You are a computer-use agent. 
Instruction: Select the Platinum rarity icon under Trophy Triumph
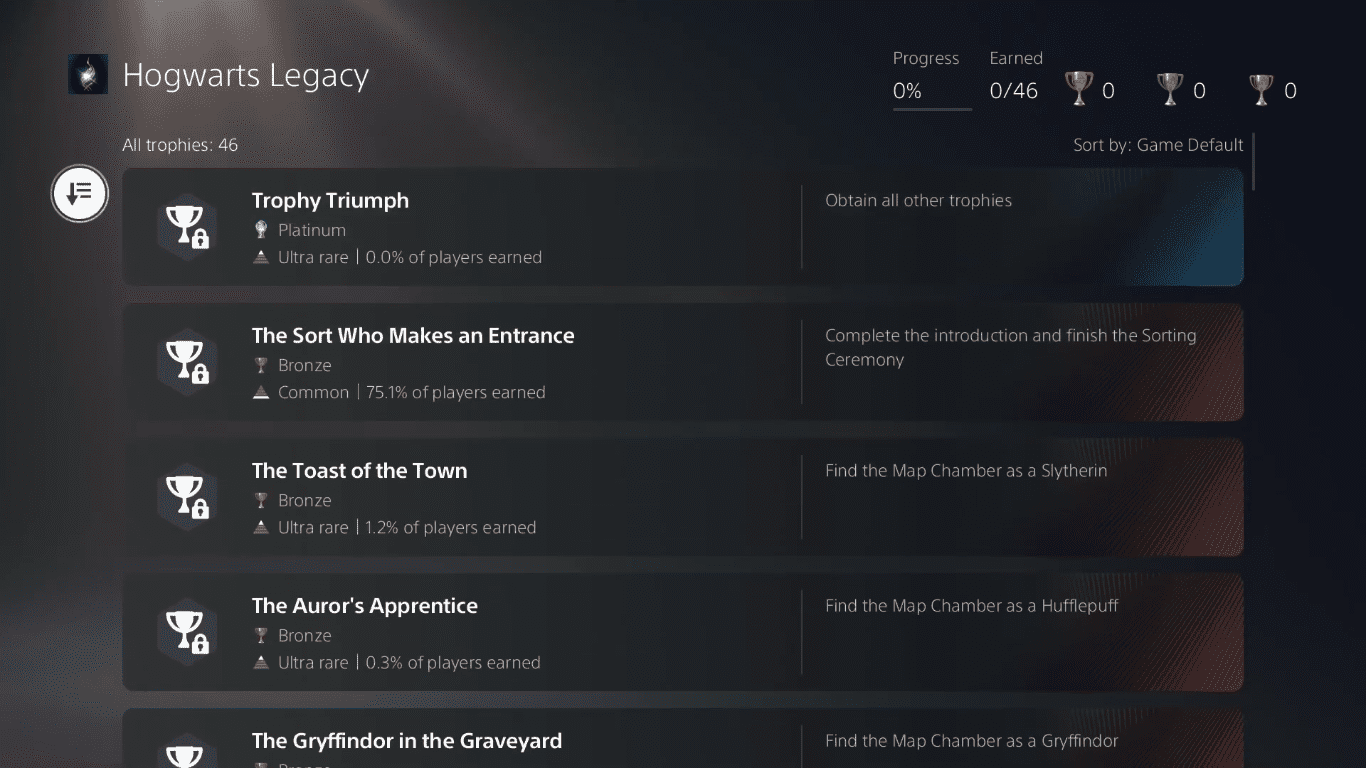click(x=261, y=229)
